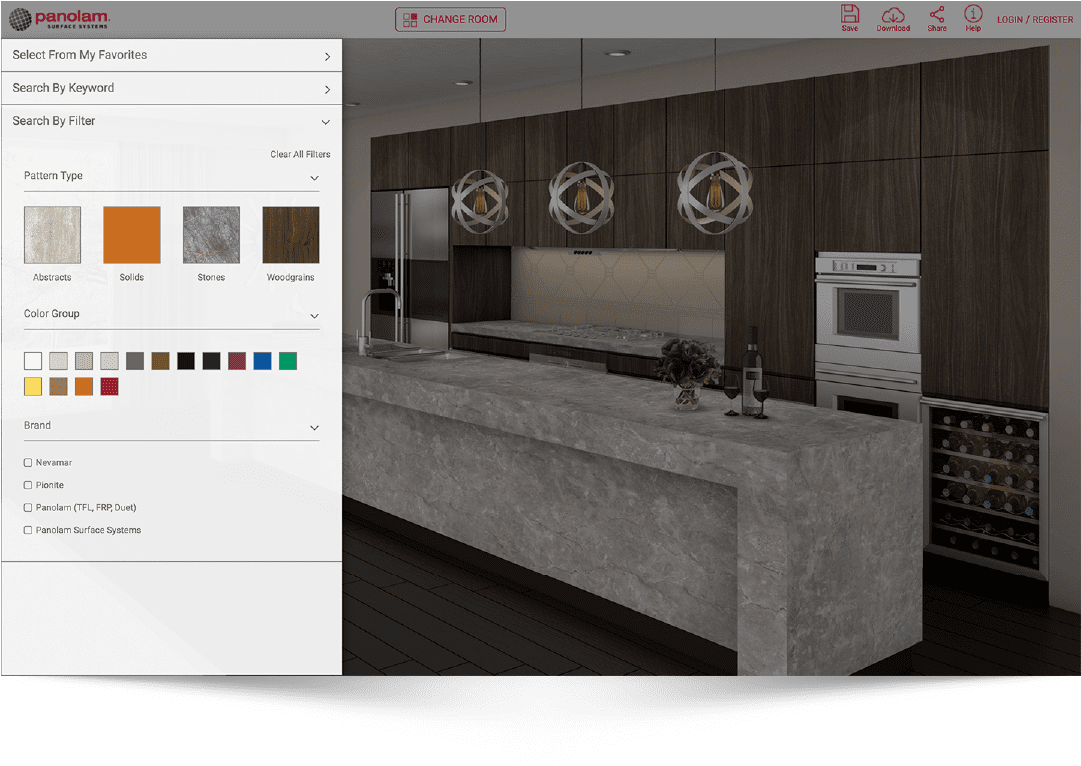Select the Woodgrains pattern thumbnail
Viewport: 1081px width, 766px height.
(x=290, y=235)
